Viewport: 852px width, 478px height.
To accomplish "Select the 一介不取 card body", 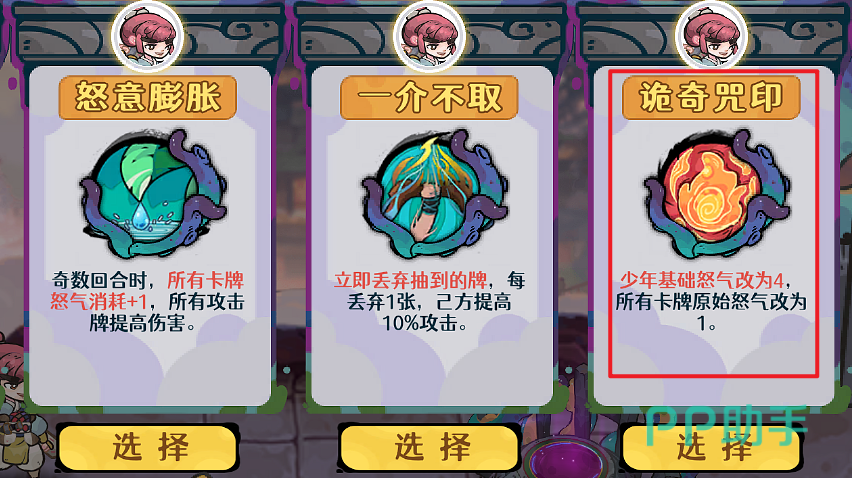I will click(x=432, y=236).
